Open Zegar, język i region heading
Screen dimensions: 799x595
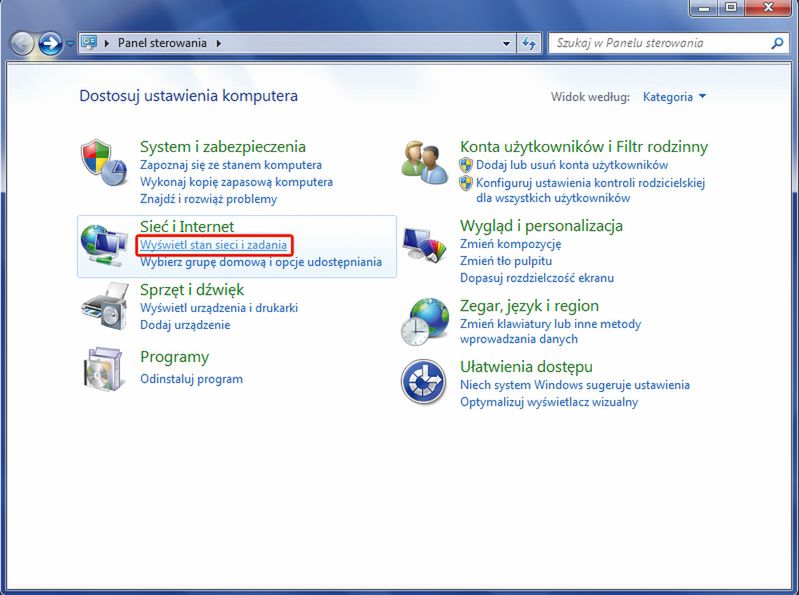coord(529,306)
